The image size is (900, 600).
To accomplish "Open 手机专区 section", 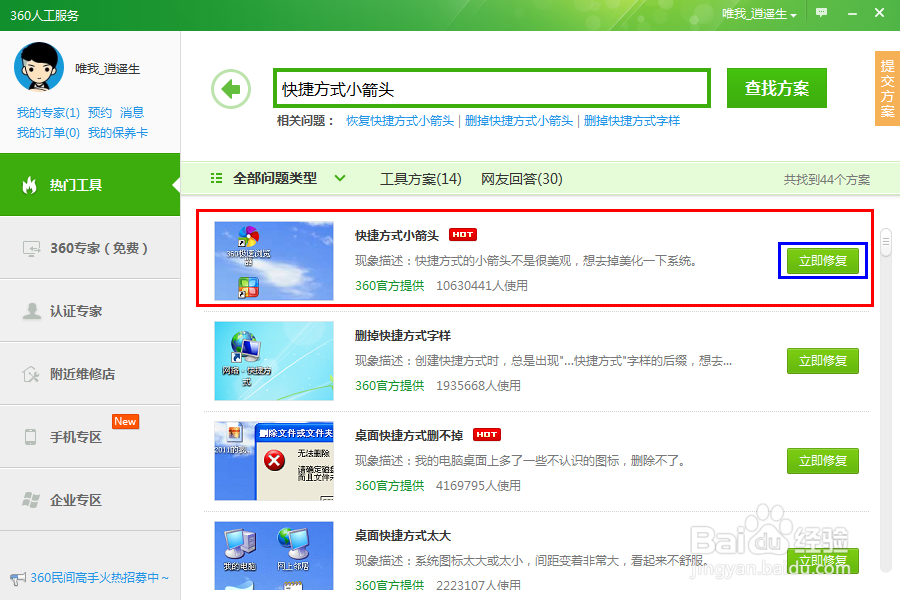I will (x=90, y=437).
